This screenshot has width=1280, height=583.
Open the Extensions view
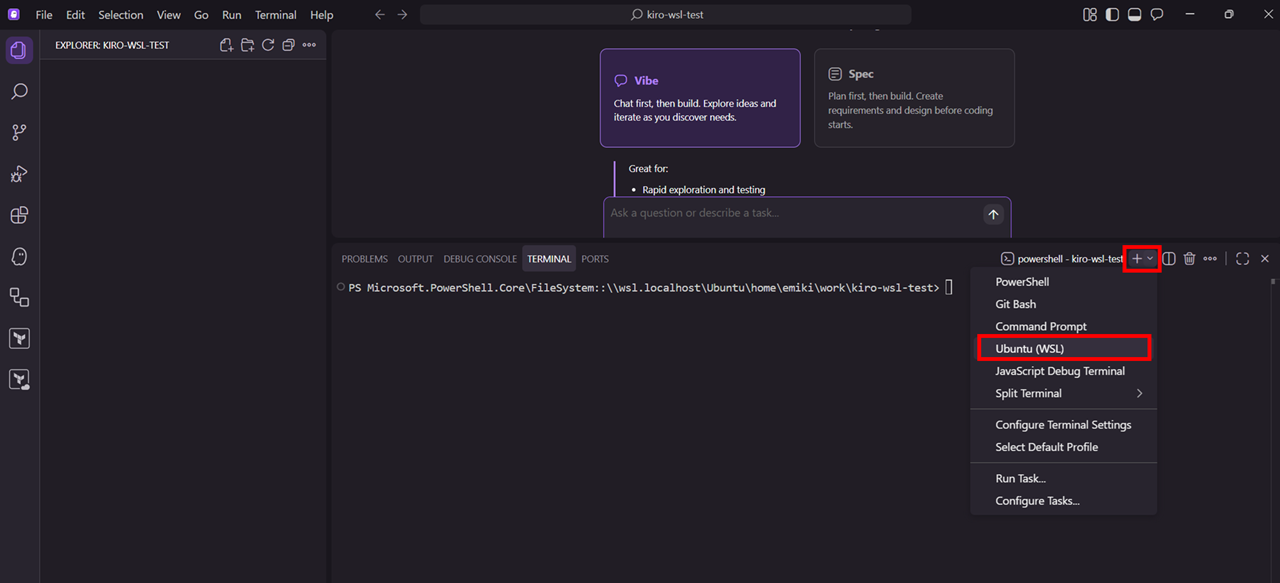(x=19, y=215)
